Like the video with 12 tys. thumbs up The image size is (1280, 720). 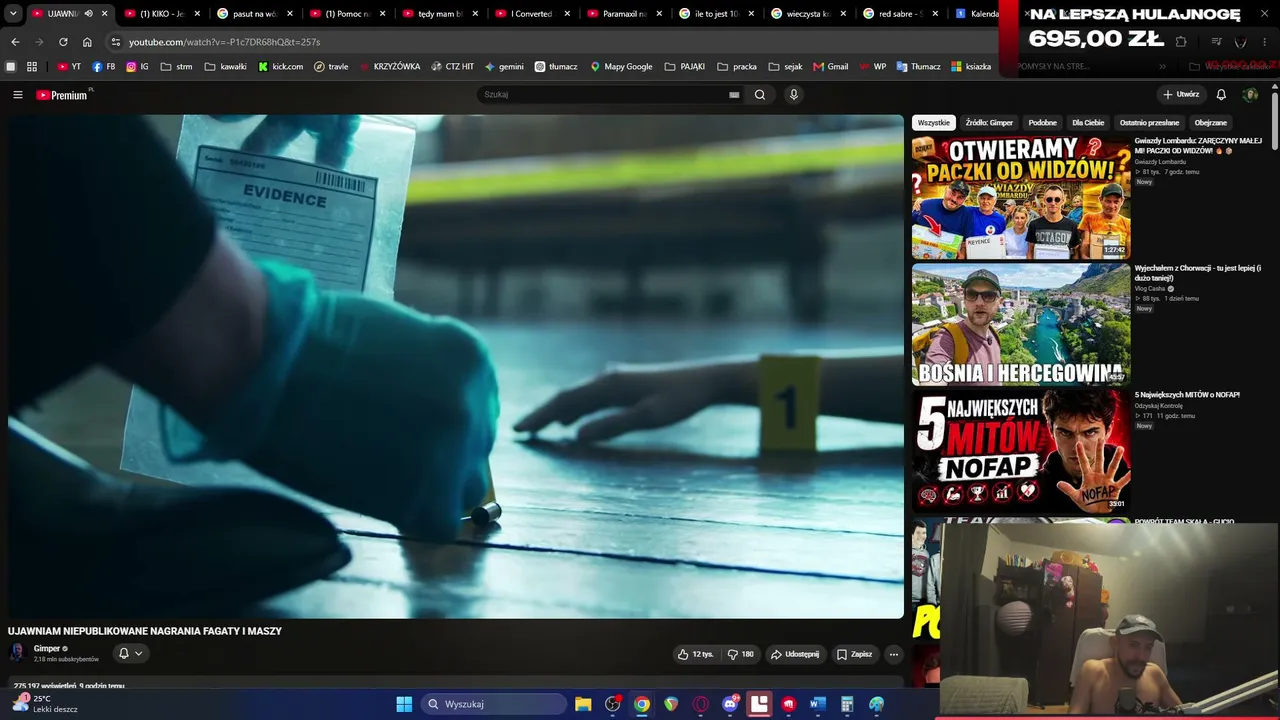pyautogui.click(x=696, y=654)
